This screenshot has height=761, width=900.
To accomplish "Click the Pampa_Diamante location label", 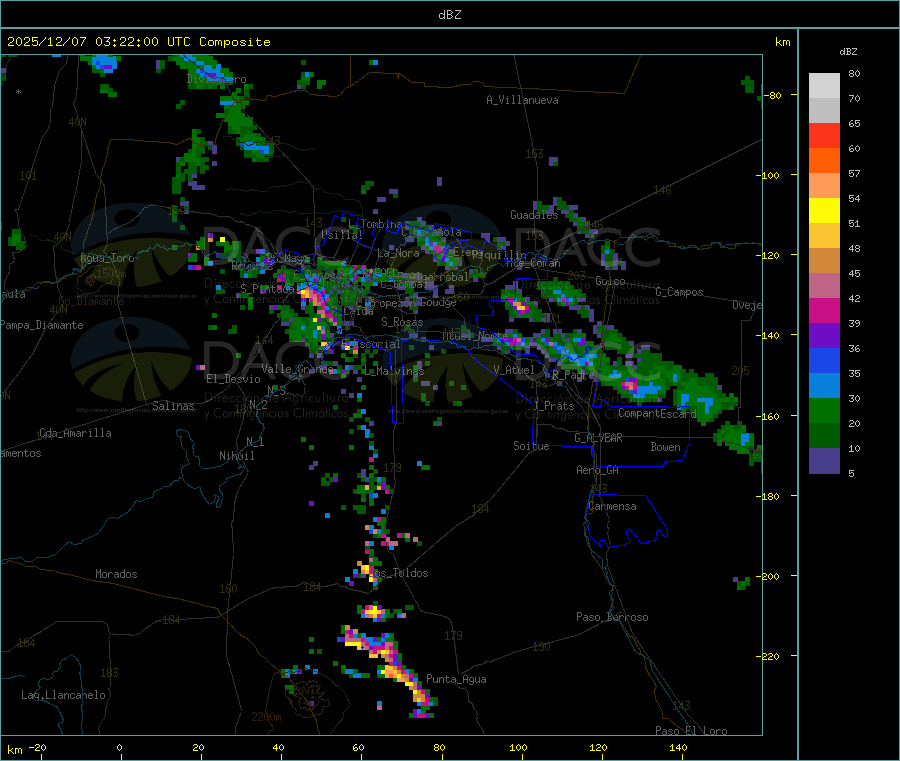I will (x=41, y=325).
